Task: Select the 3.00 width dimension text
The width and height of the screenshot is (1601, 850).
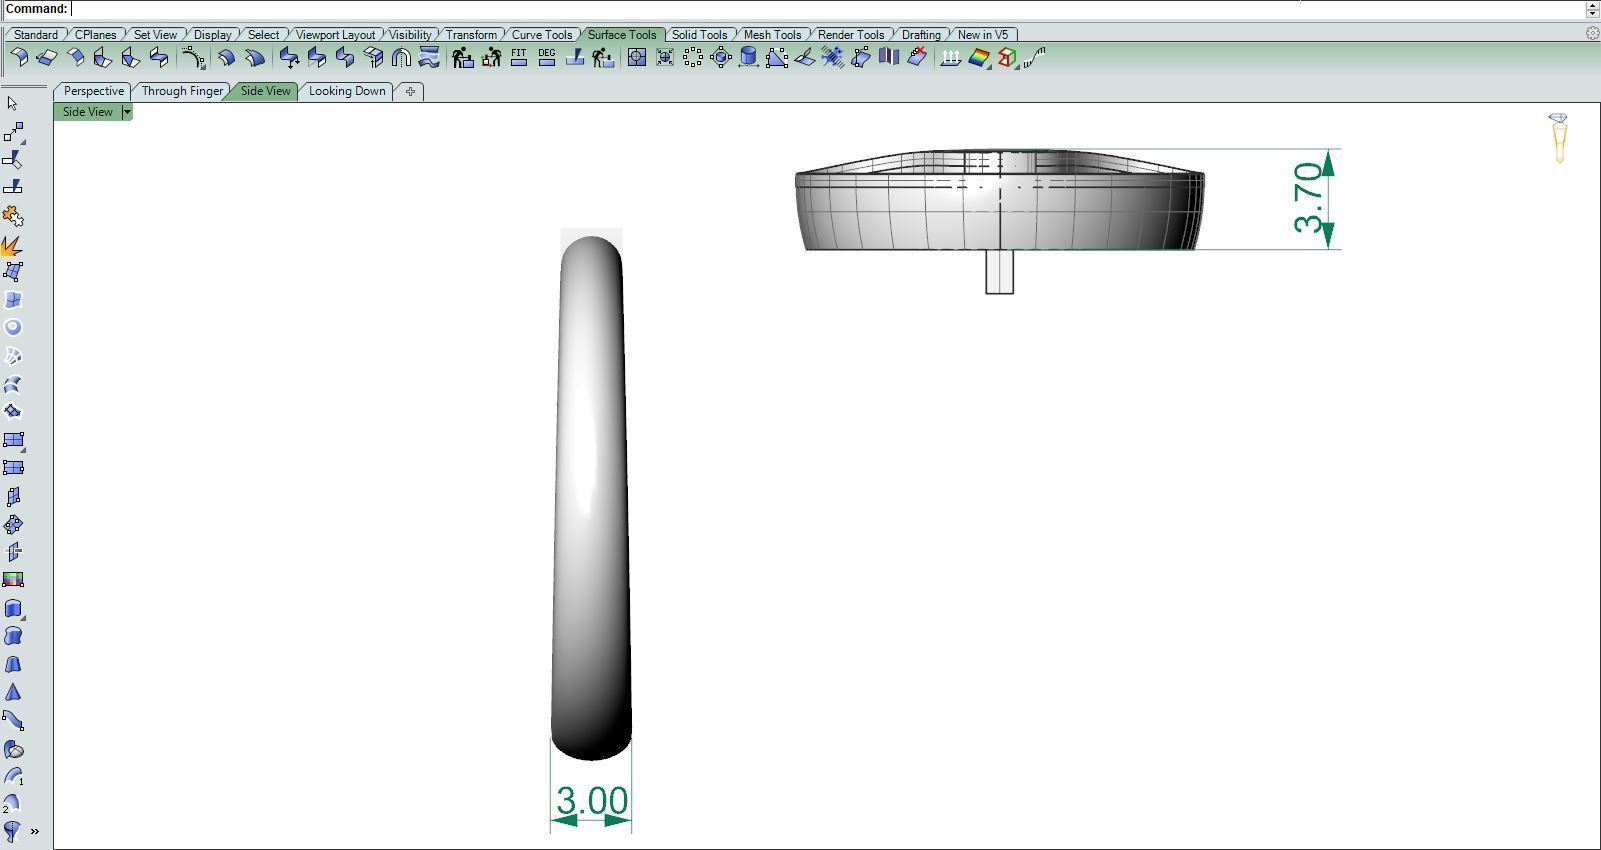Action: click(592, 801)
